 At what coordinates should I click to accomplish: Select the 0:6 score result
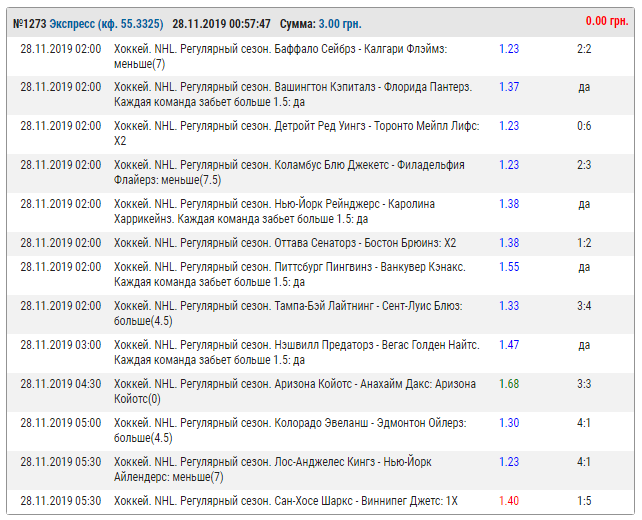point(584,126)
